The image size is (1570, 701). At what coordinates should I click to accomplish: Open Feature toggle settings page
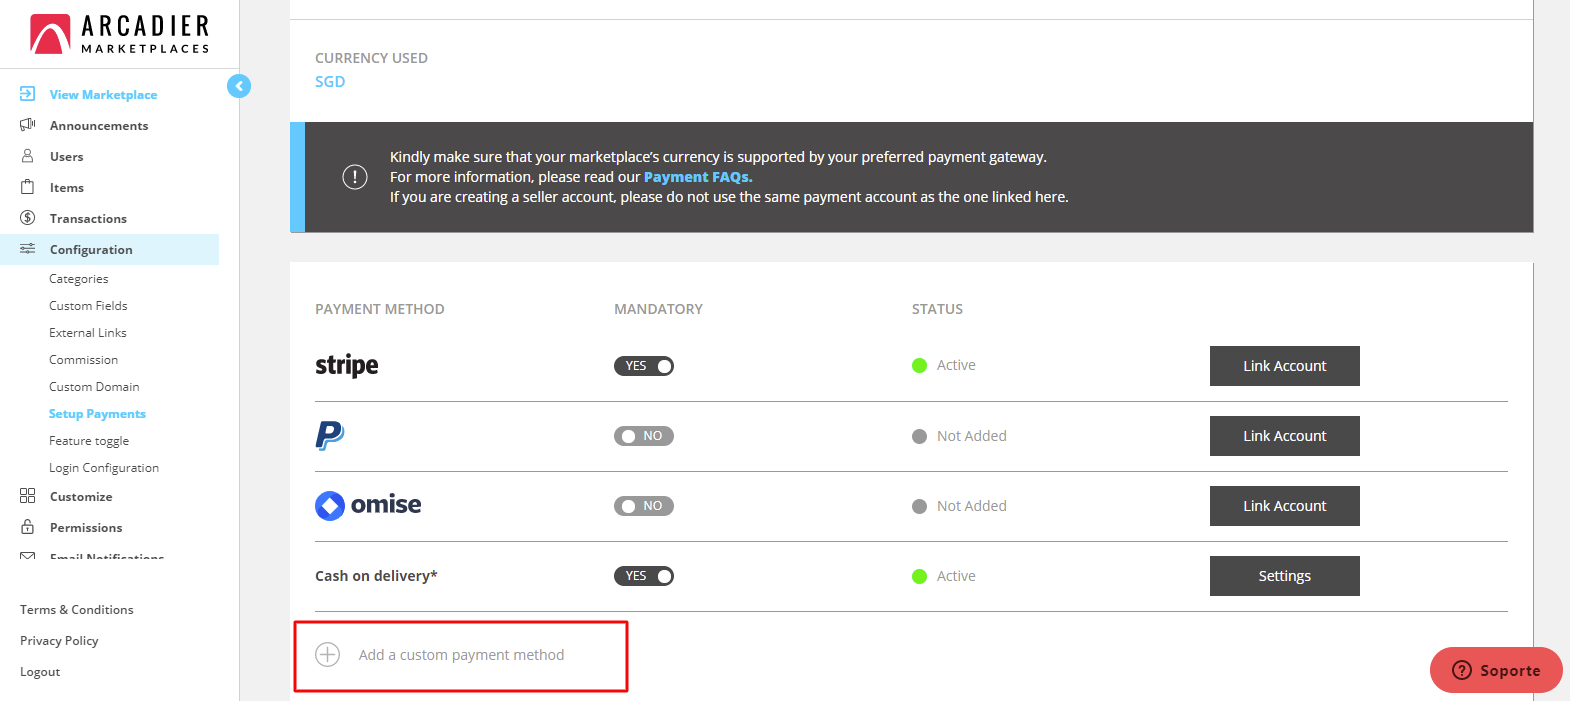coord(89,441)
